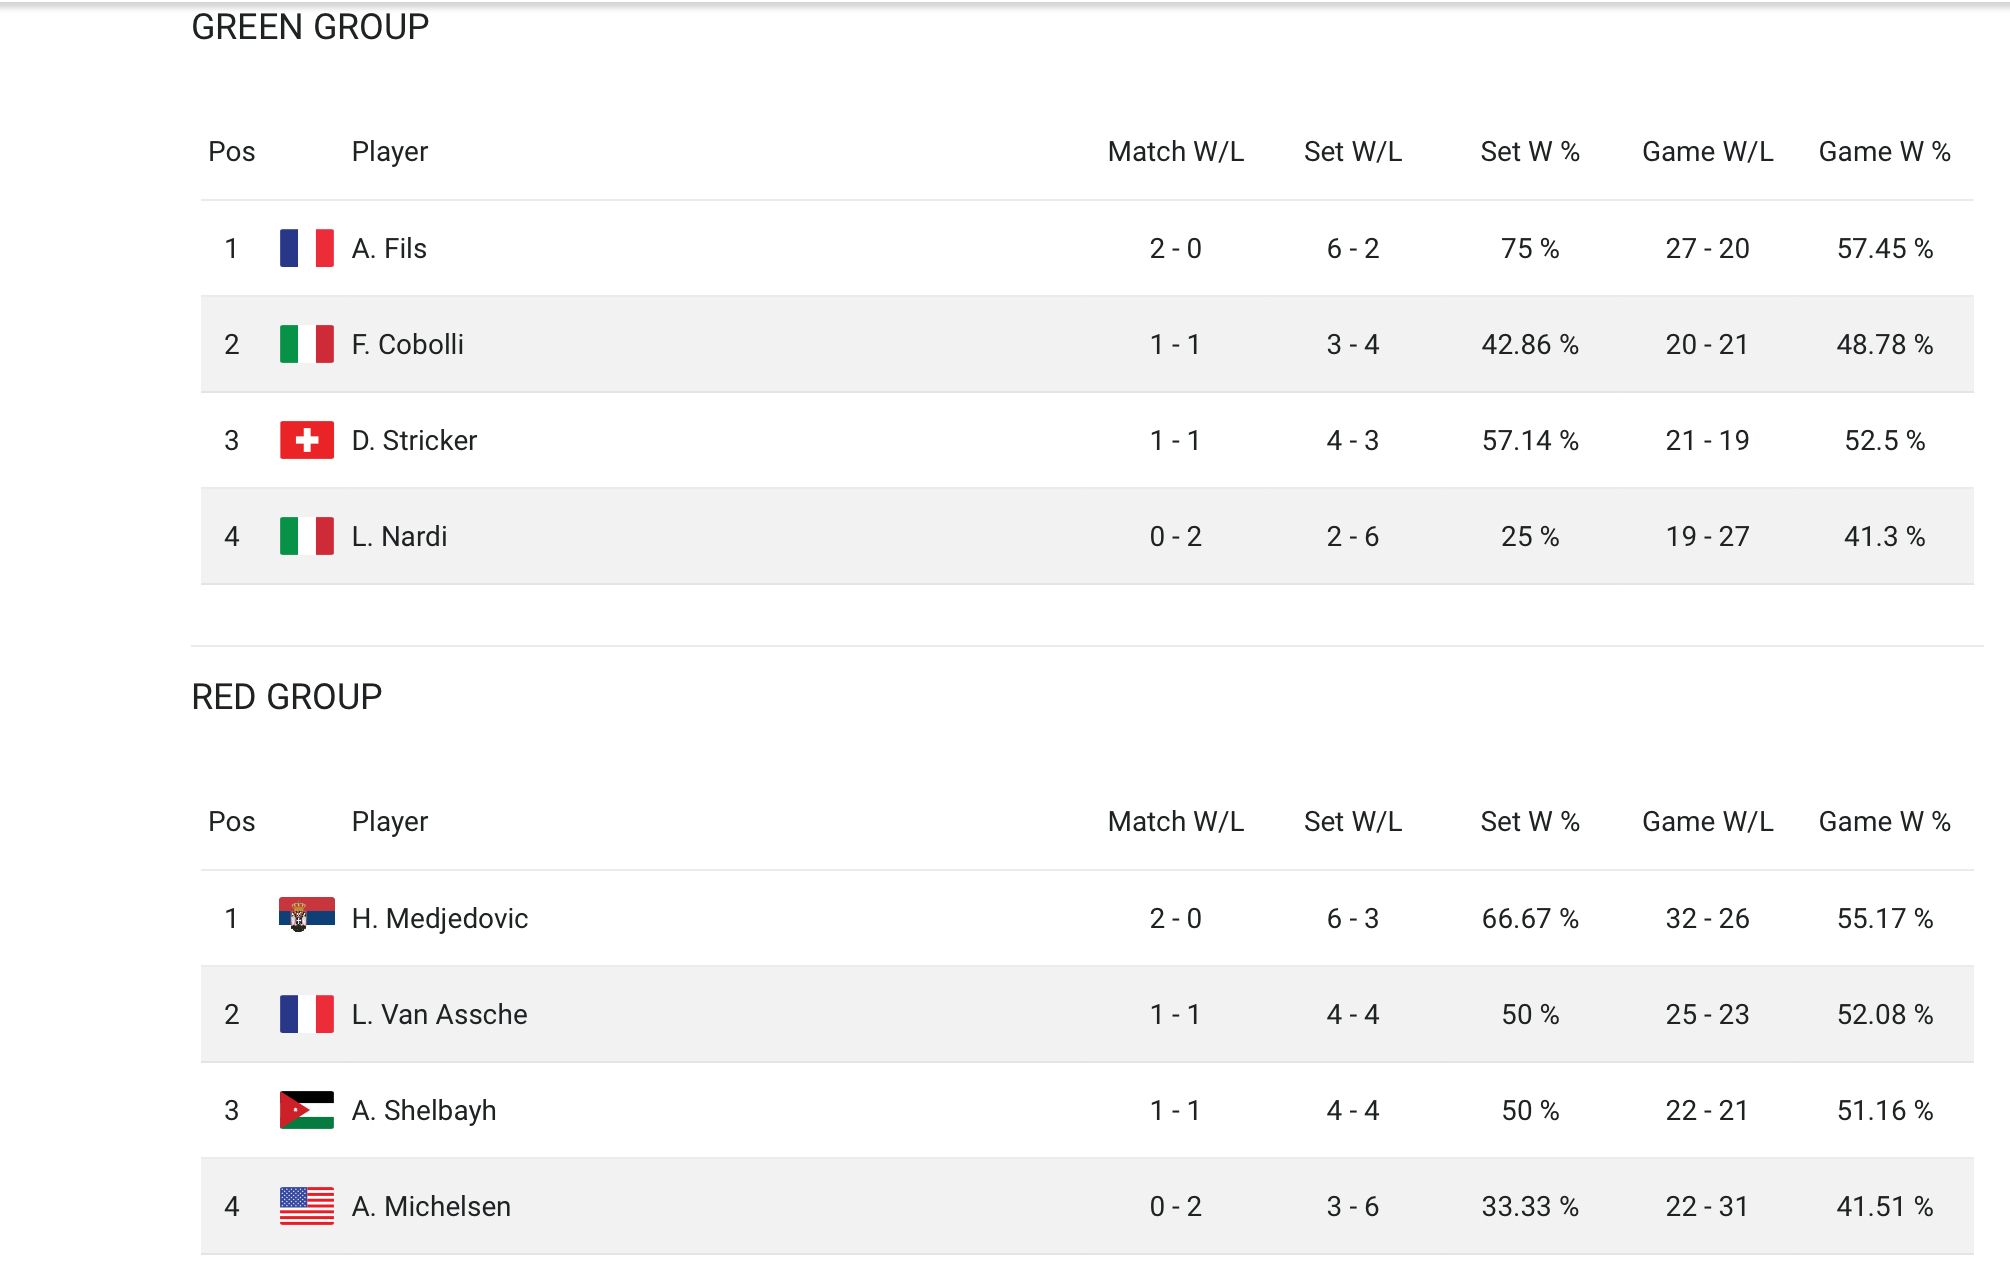Click the Italian flag beside L. Nardi
The width and height of the screenshot is (2010, 1265).
click(306, 536)
